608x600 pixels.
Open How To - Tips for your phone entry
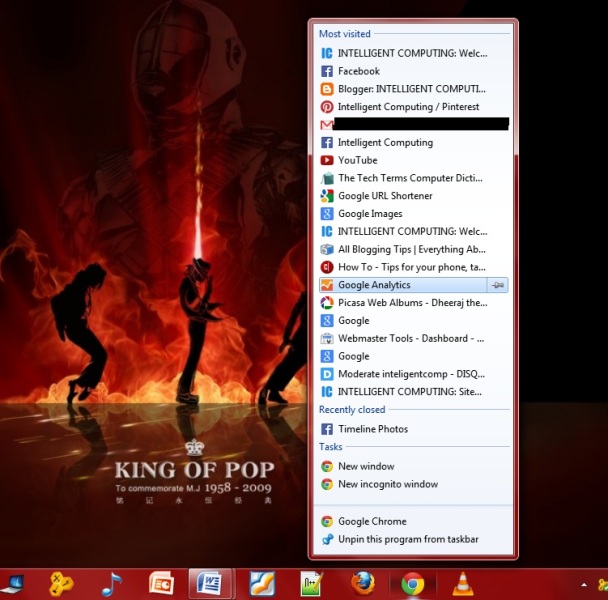pyautogui.click(x=414, y=267)
